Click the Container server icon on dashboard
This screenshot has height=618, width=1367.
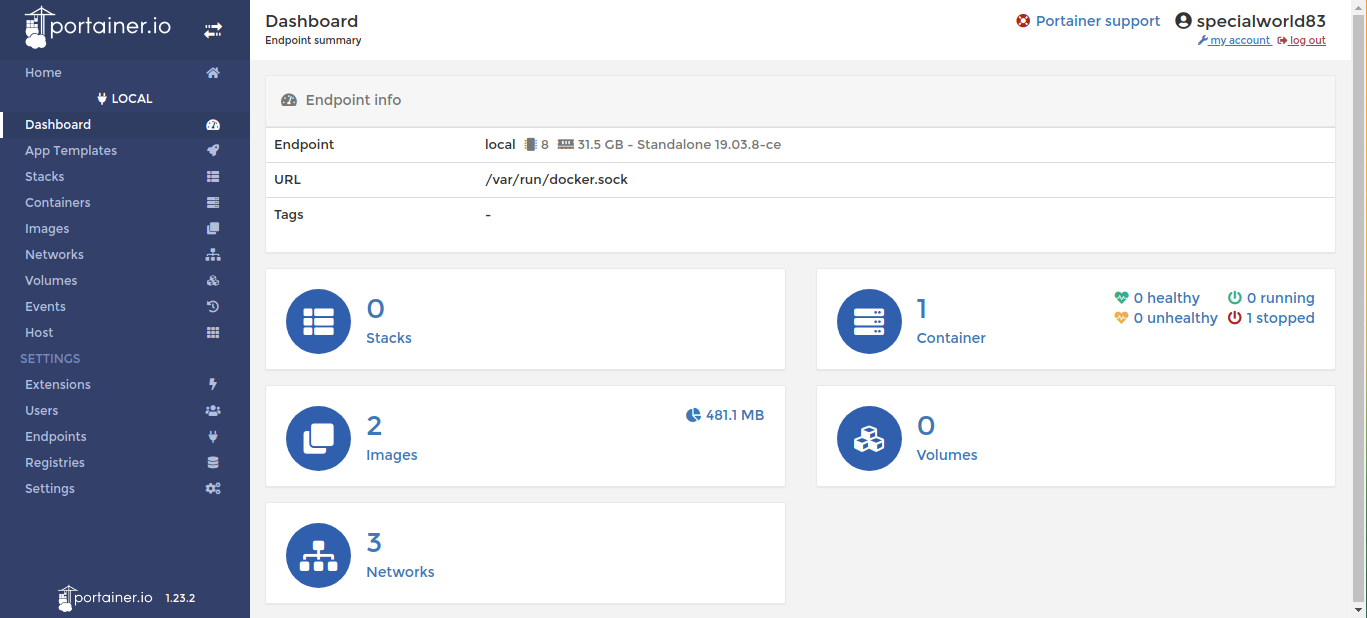[868, 321]
